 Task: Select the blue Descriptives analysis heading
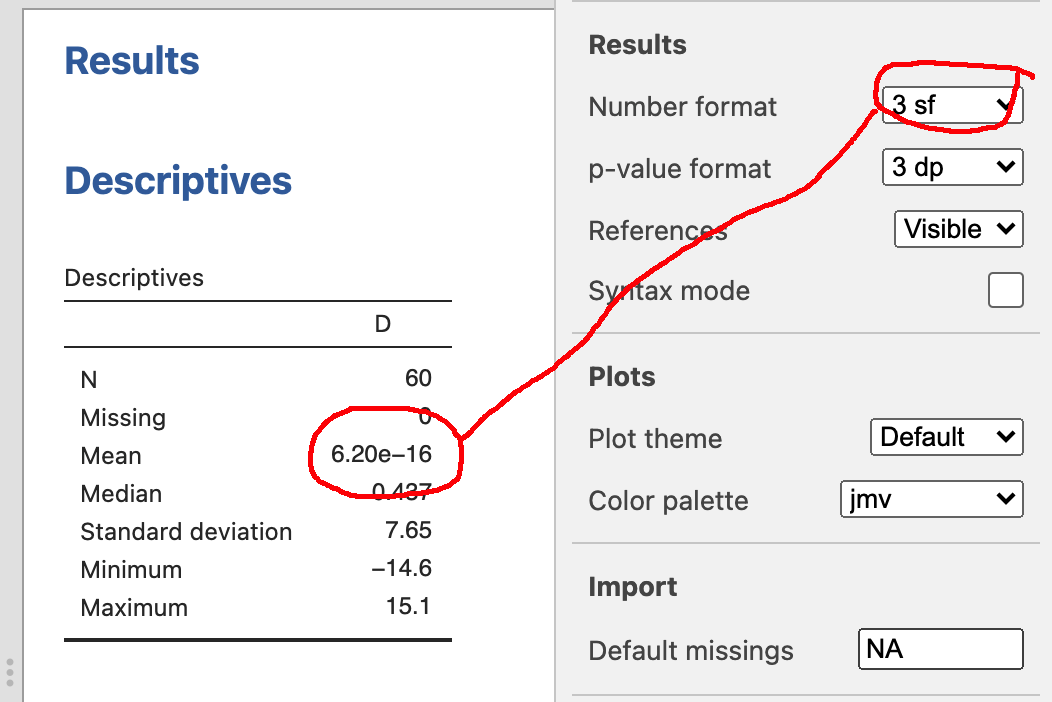pos(178,181)
